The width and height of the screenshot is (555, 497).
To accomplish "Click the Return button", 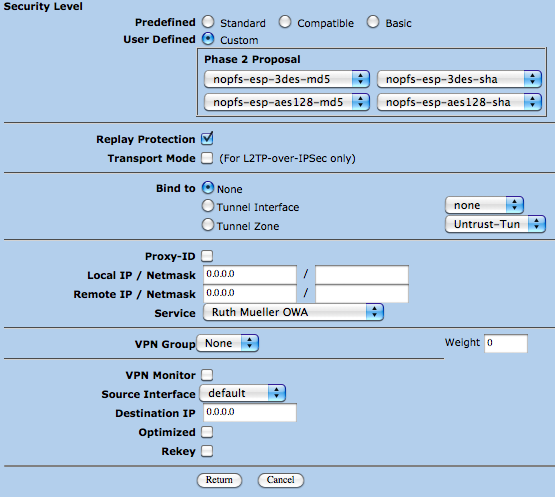I will pyautogui.click(x=219, y=480).
